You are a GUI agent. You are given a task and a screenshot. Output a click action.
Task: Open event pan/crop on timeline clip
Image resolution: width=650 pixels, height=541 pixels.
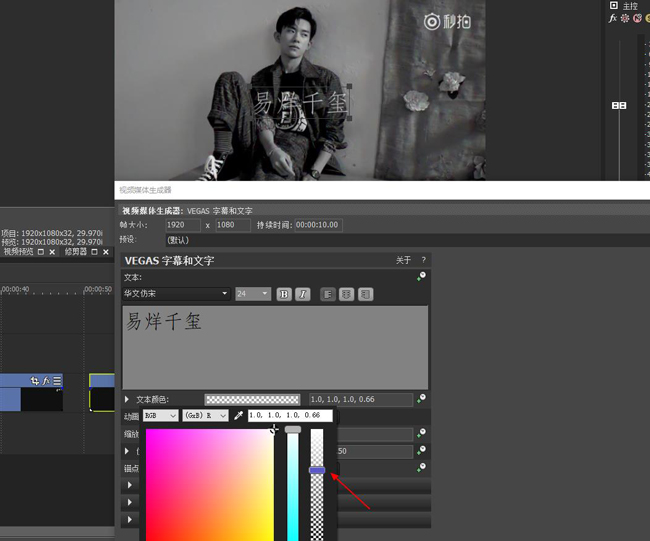(35, 380)
